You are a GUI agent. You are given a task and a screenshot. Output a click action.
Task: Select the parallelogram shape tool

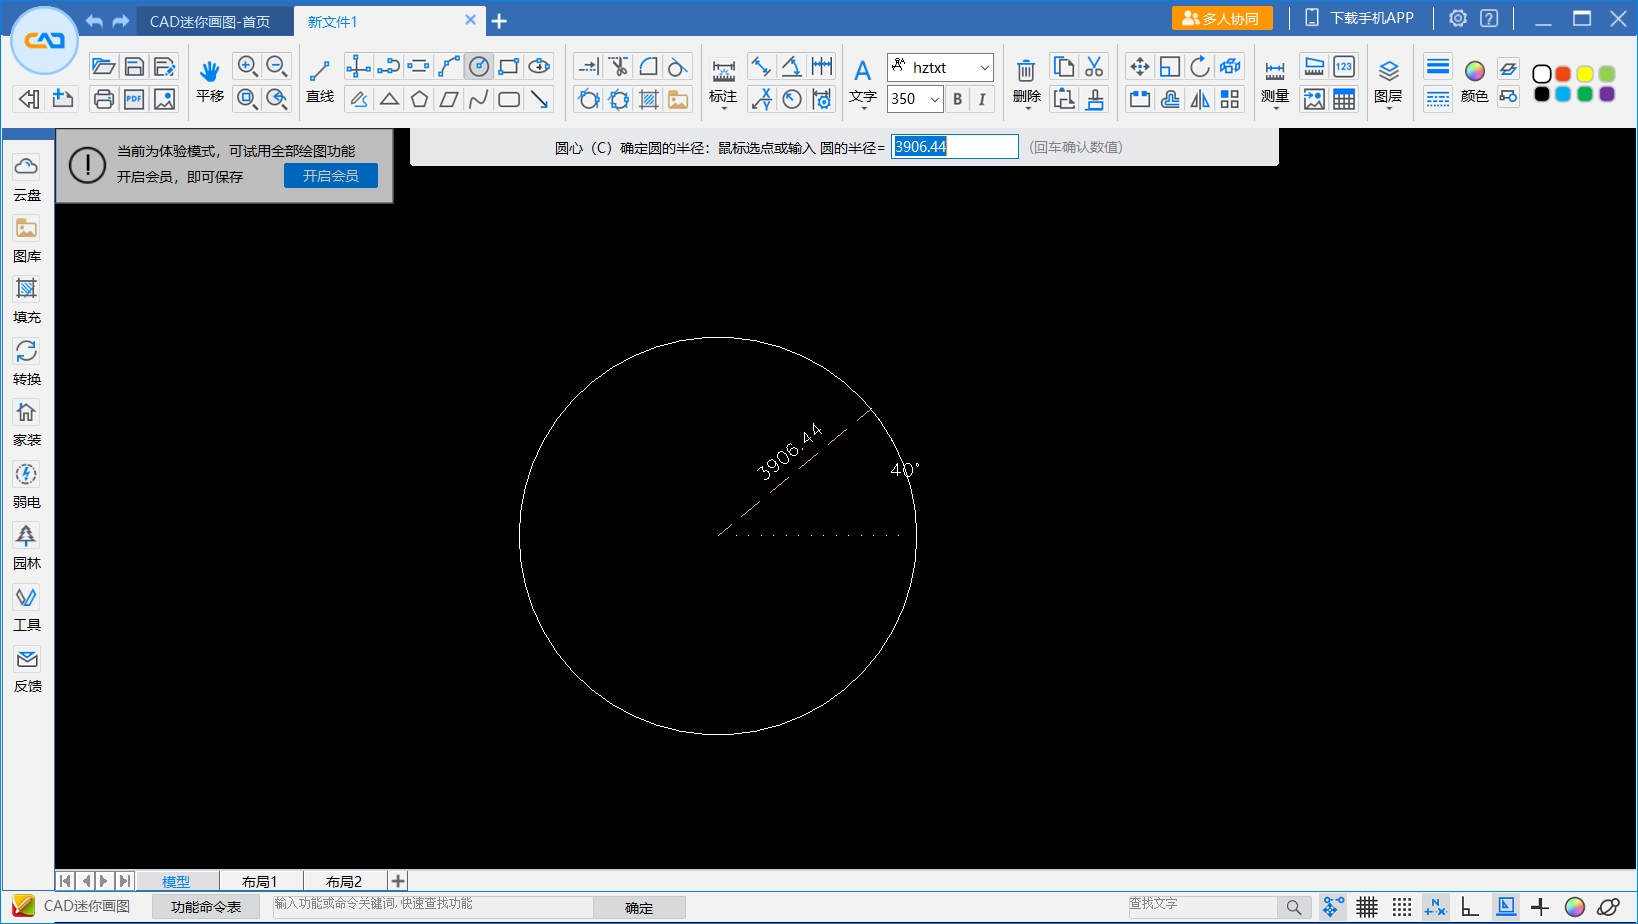[x=449, y=99]
